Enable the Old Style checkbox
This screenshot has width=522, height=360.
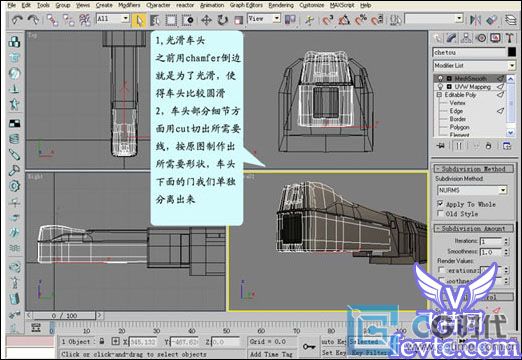(x=440, y=213)
